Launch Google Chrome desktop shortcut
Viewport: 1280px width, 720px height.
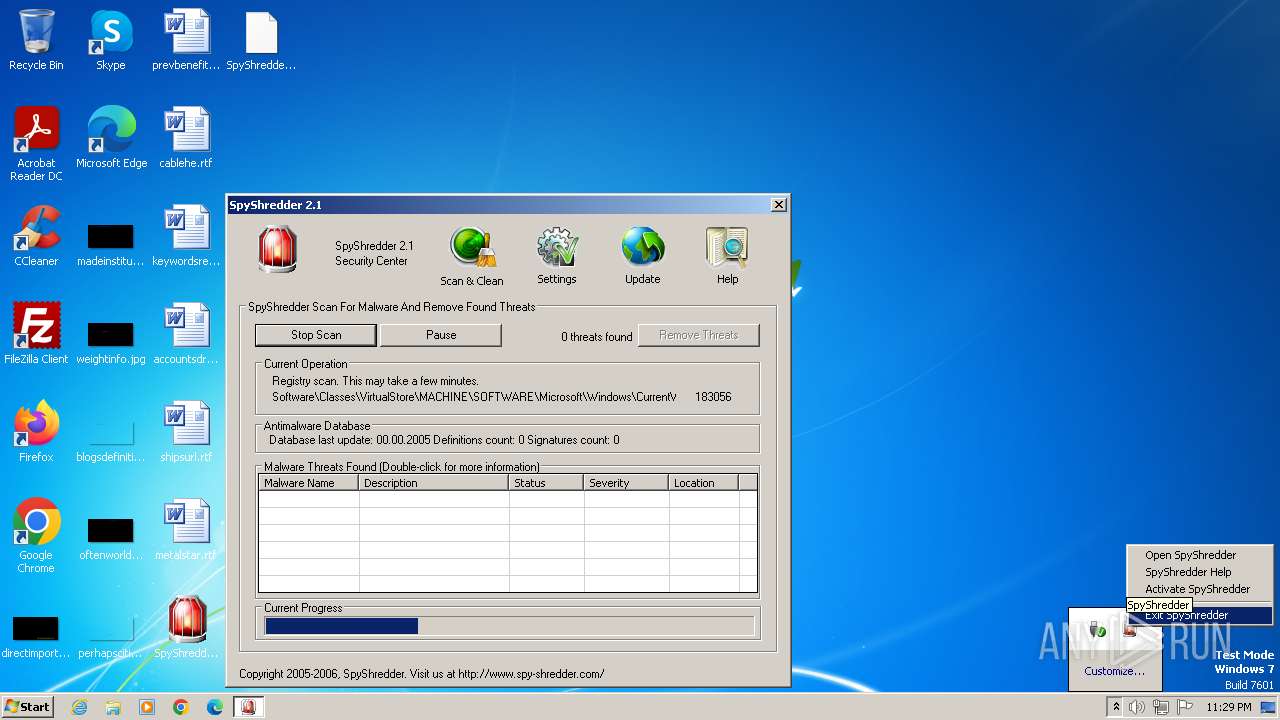[36, 536]
